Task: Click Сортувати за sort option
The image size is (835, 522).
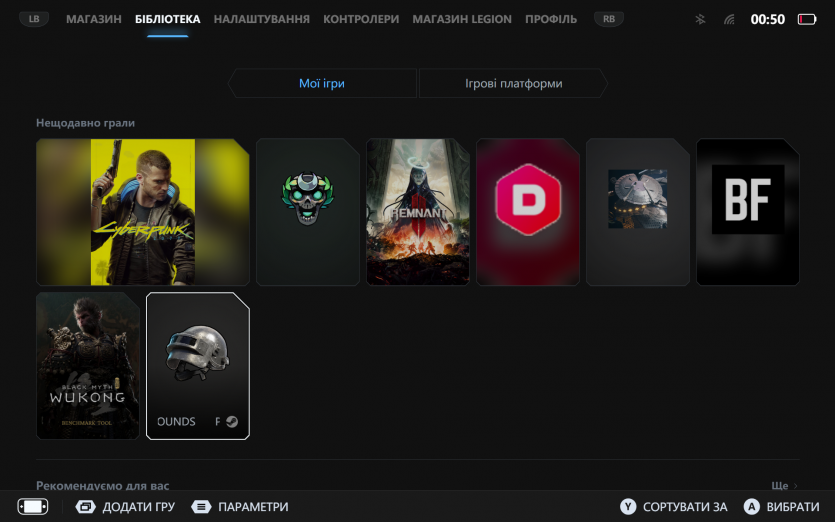Action: tap(674, 507)
